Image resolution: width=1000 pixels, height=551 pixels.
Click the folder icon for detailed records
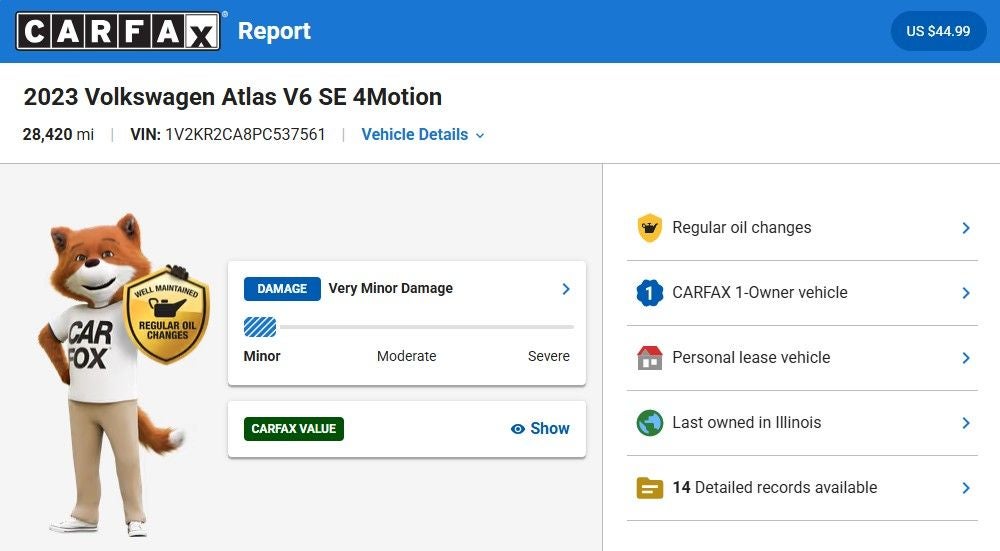point(650,488)
